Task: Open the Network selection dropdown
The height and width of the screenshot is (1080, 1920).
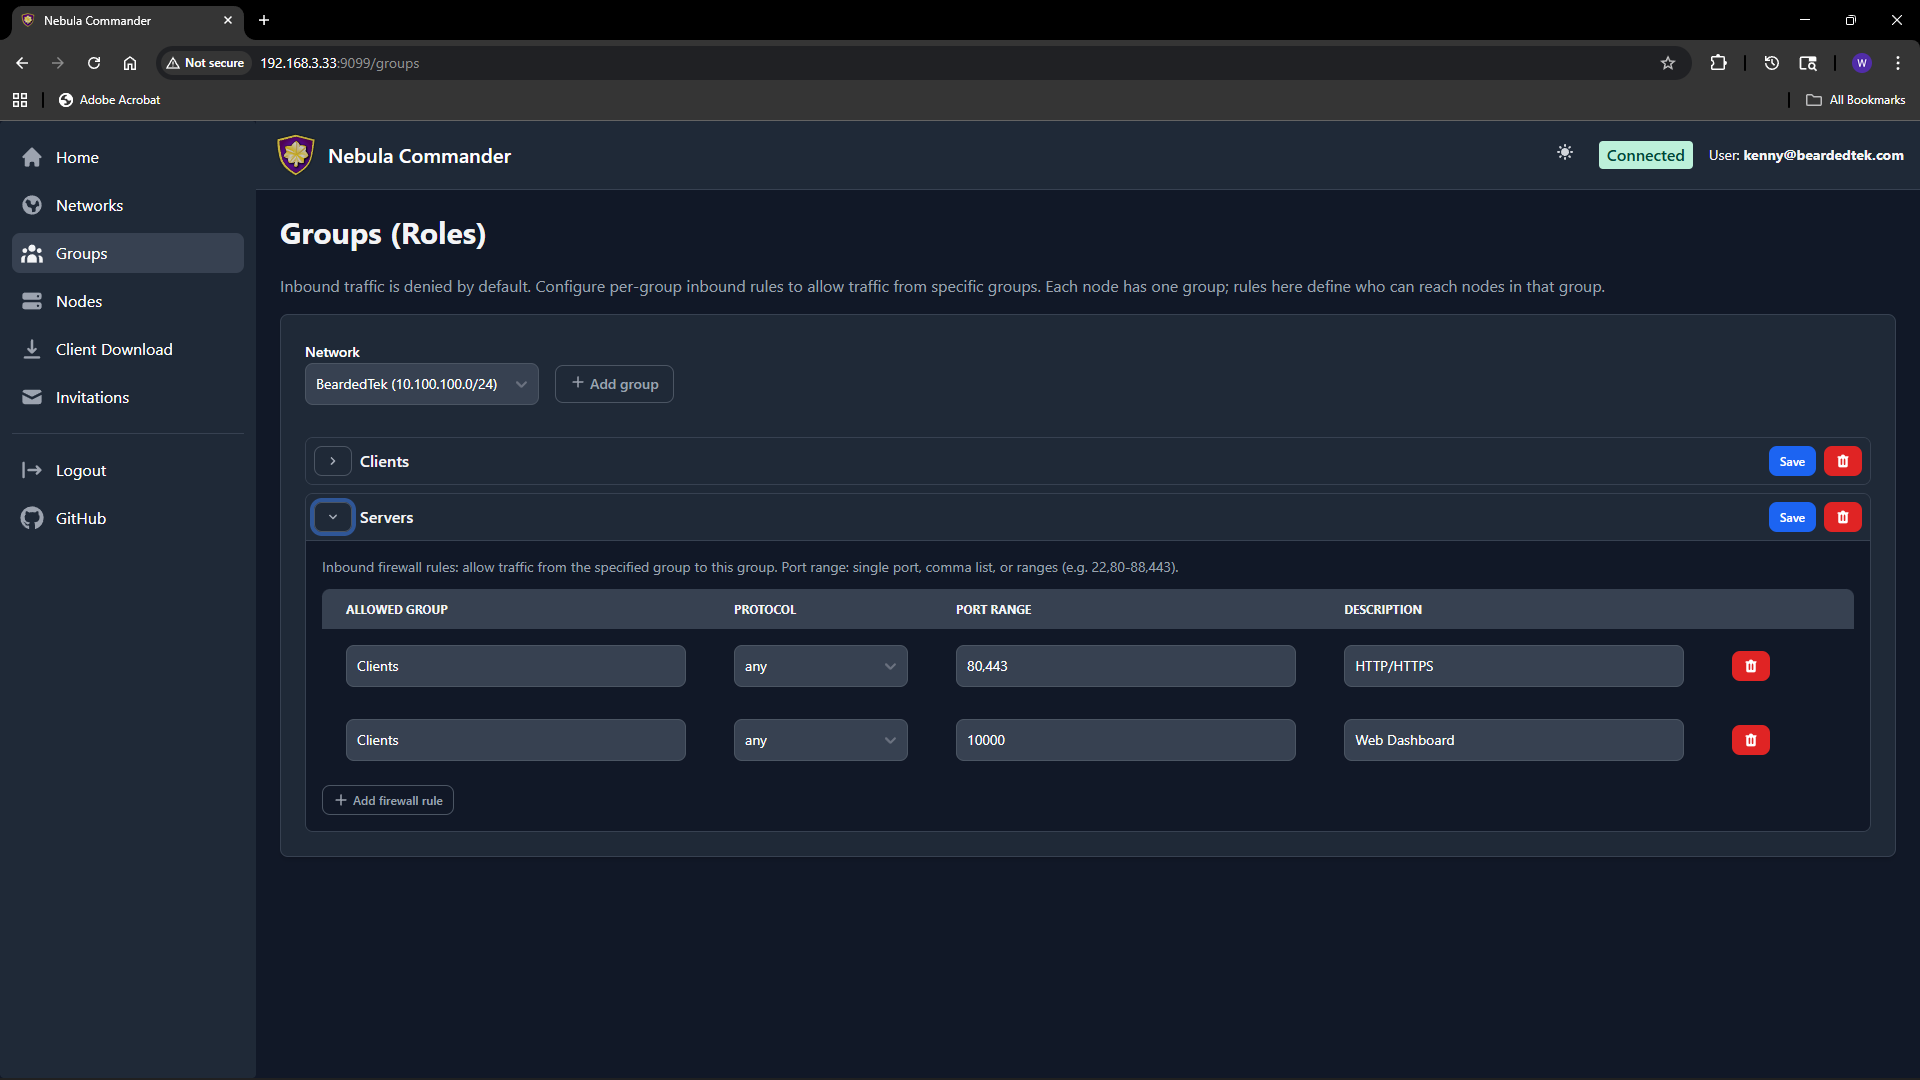Action: coord(421,383)
